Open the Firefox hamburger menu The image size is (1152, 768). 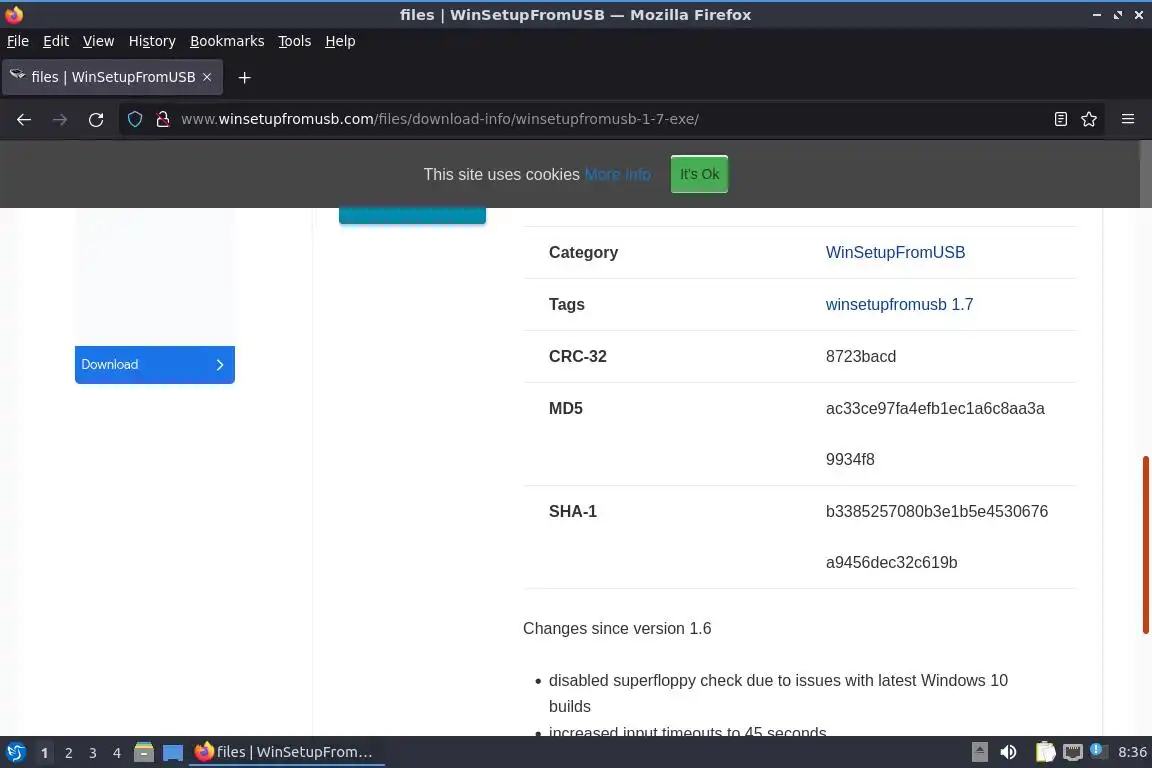tap(1128, 119)
